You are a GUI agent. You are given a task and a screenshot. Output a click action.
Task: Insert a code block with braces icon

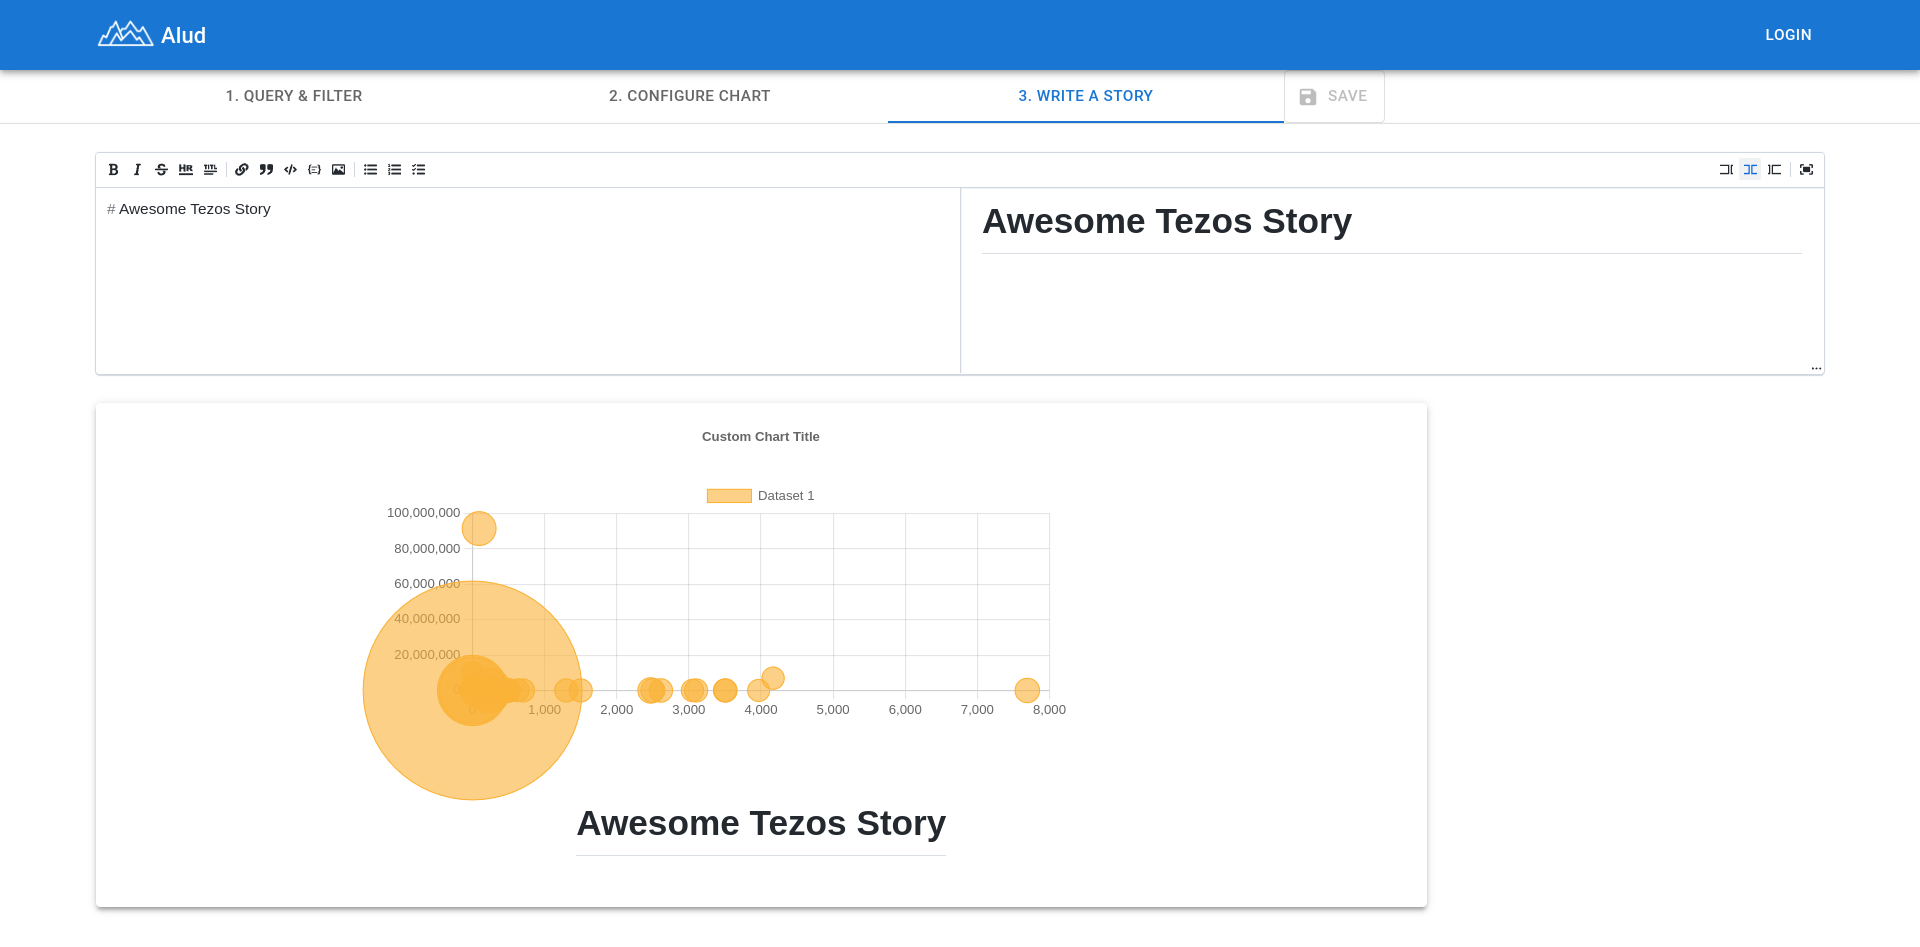pyautogui.click(x=314, y=170)
